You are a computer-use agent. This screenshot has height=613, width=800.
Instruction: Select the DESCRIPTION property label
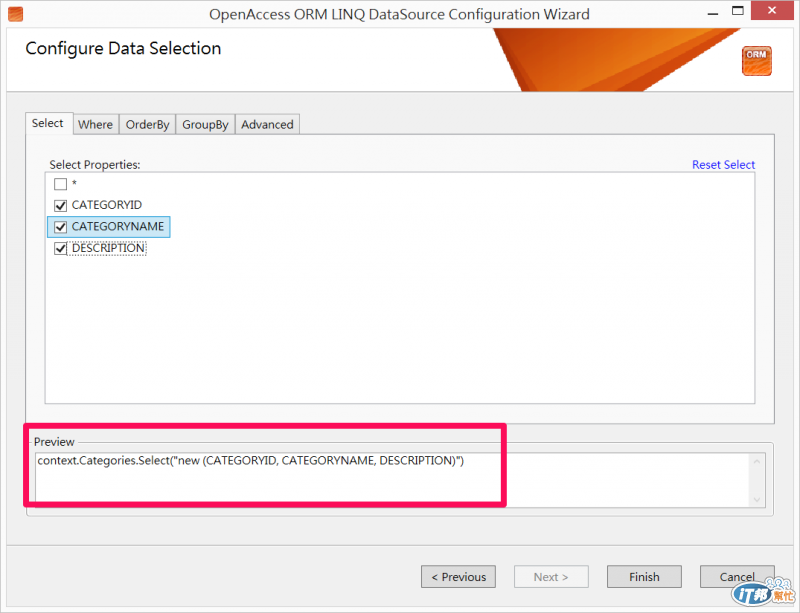tap(108, 248)
